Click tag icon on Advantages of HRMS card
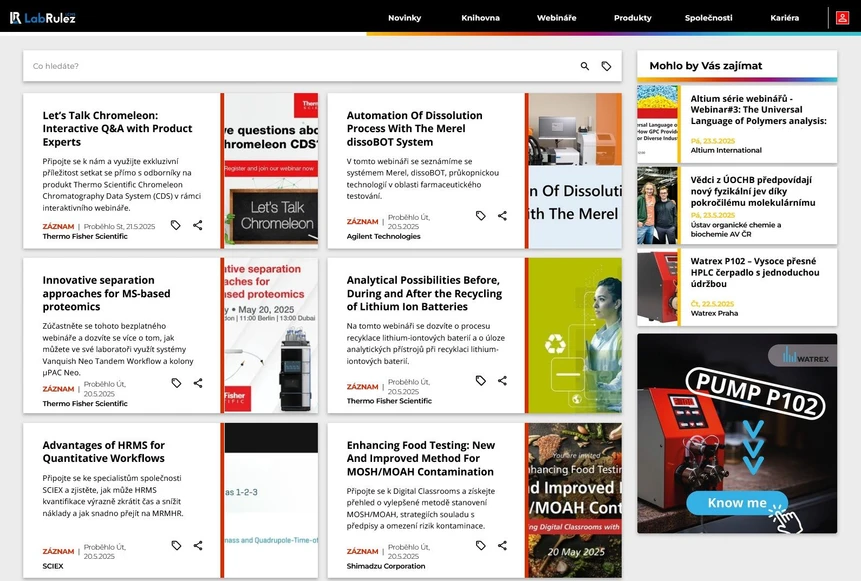 [x=176, y=545]
